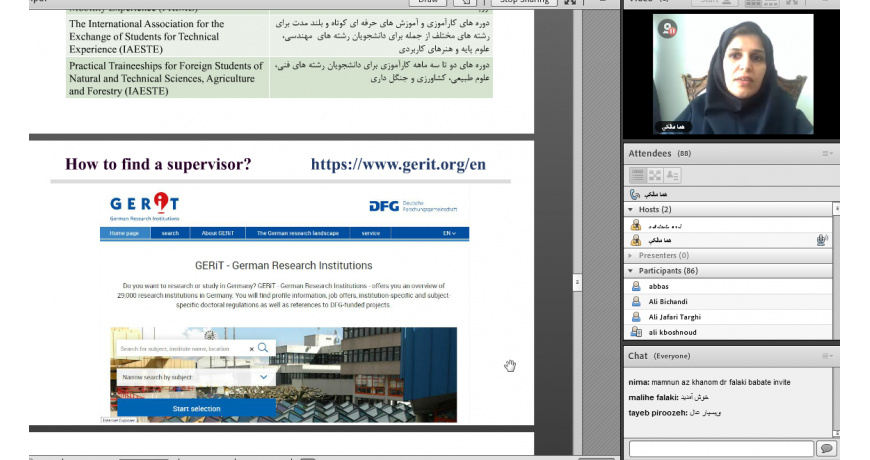Switch Attendees pod to breakout room view
The width and height of the screenshot is (870, 460).
click(x=655, y=175)
